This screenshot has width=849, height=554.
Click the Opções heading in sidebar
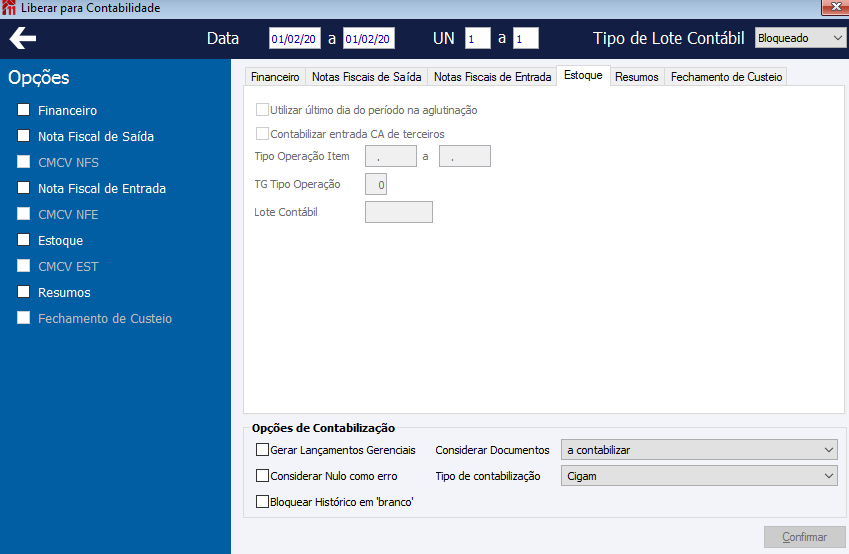coord(39,78)
